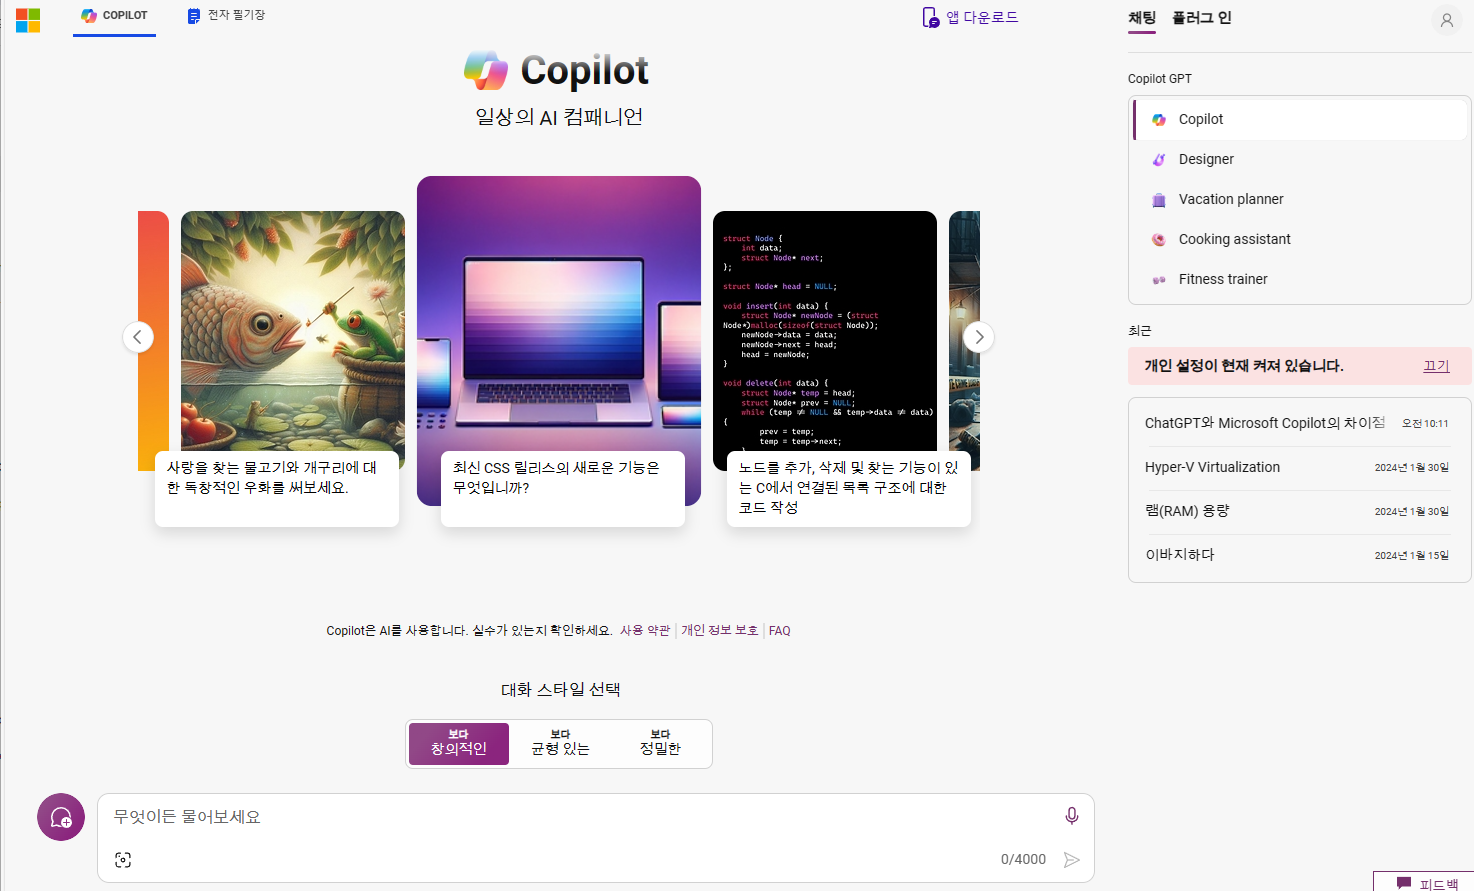1474x891 pixels.
Task: Open the user account profile icon
Action: 1446,20
